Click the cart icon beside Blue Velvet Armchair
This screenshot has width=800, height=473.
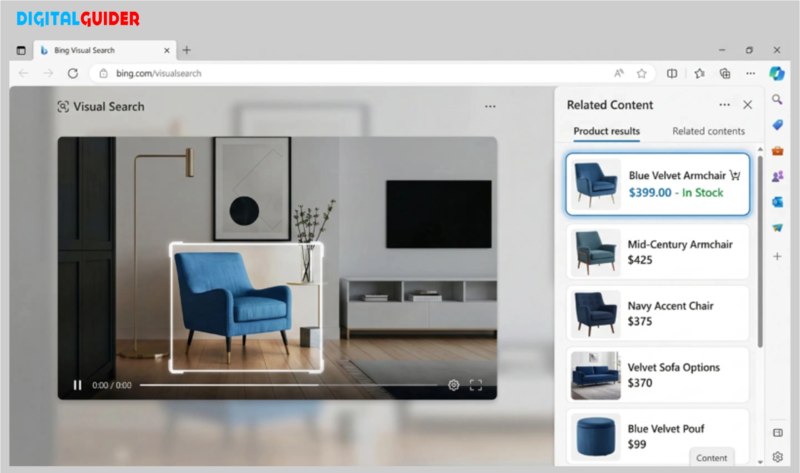(x=735, y=176)
